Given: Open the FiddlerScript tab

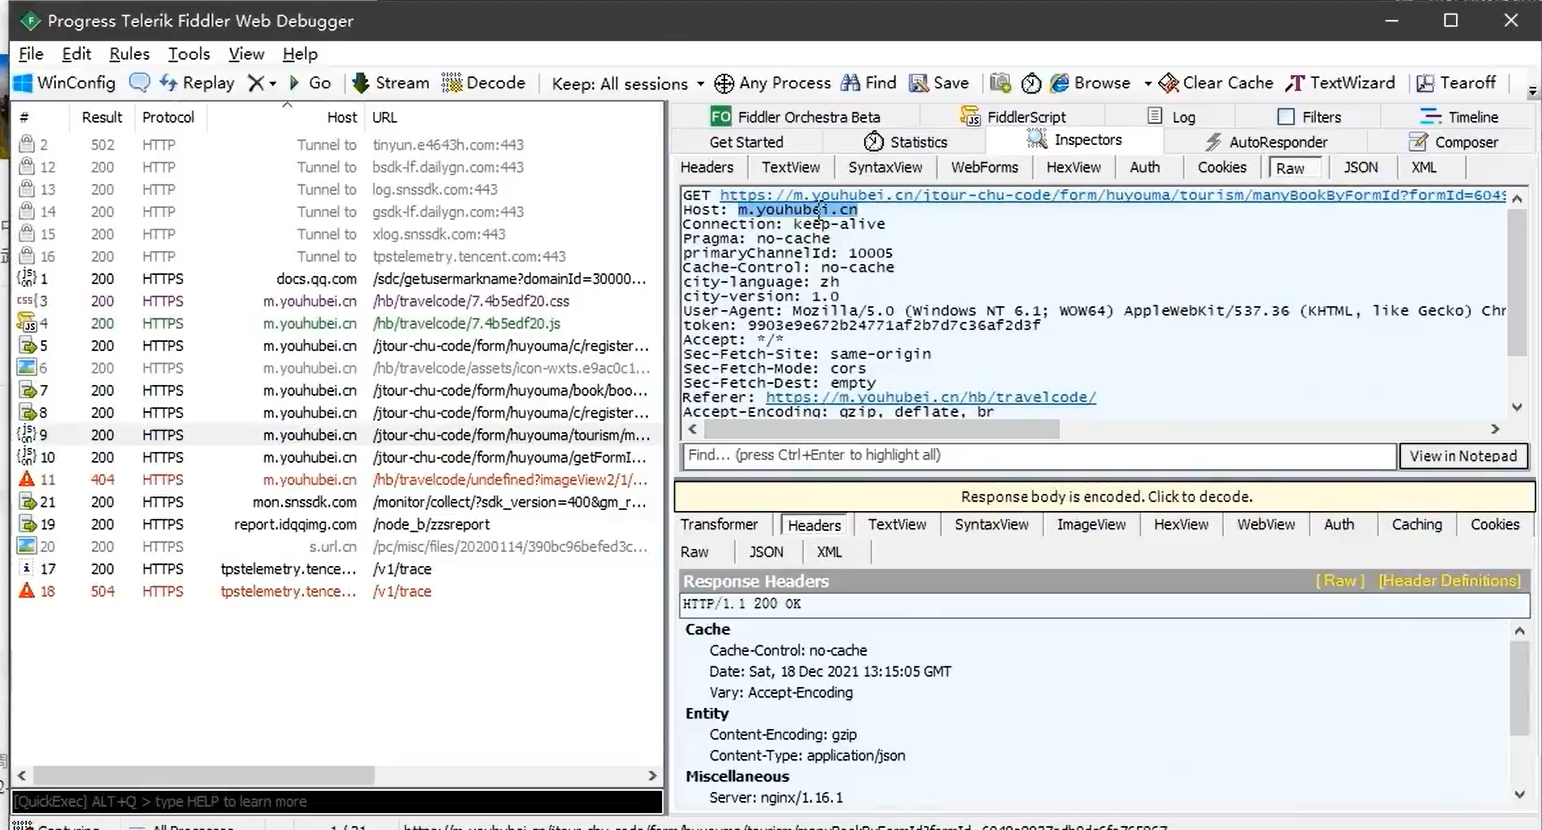Looking at the screenshot, I should [1013, 117].
